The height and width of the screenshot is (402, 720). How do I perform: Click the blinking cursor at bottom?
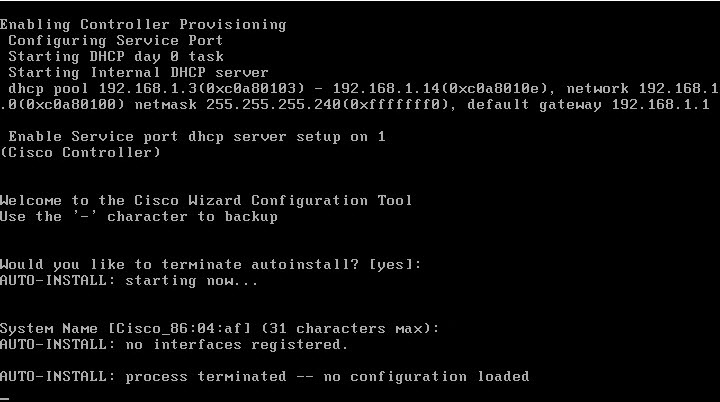tap(5, 398)
